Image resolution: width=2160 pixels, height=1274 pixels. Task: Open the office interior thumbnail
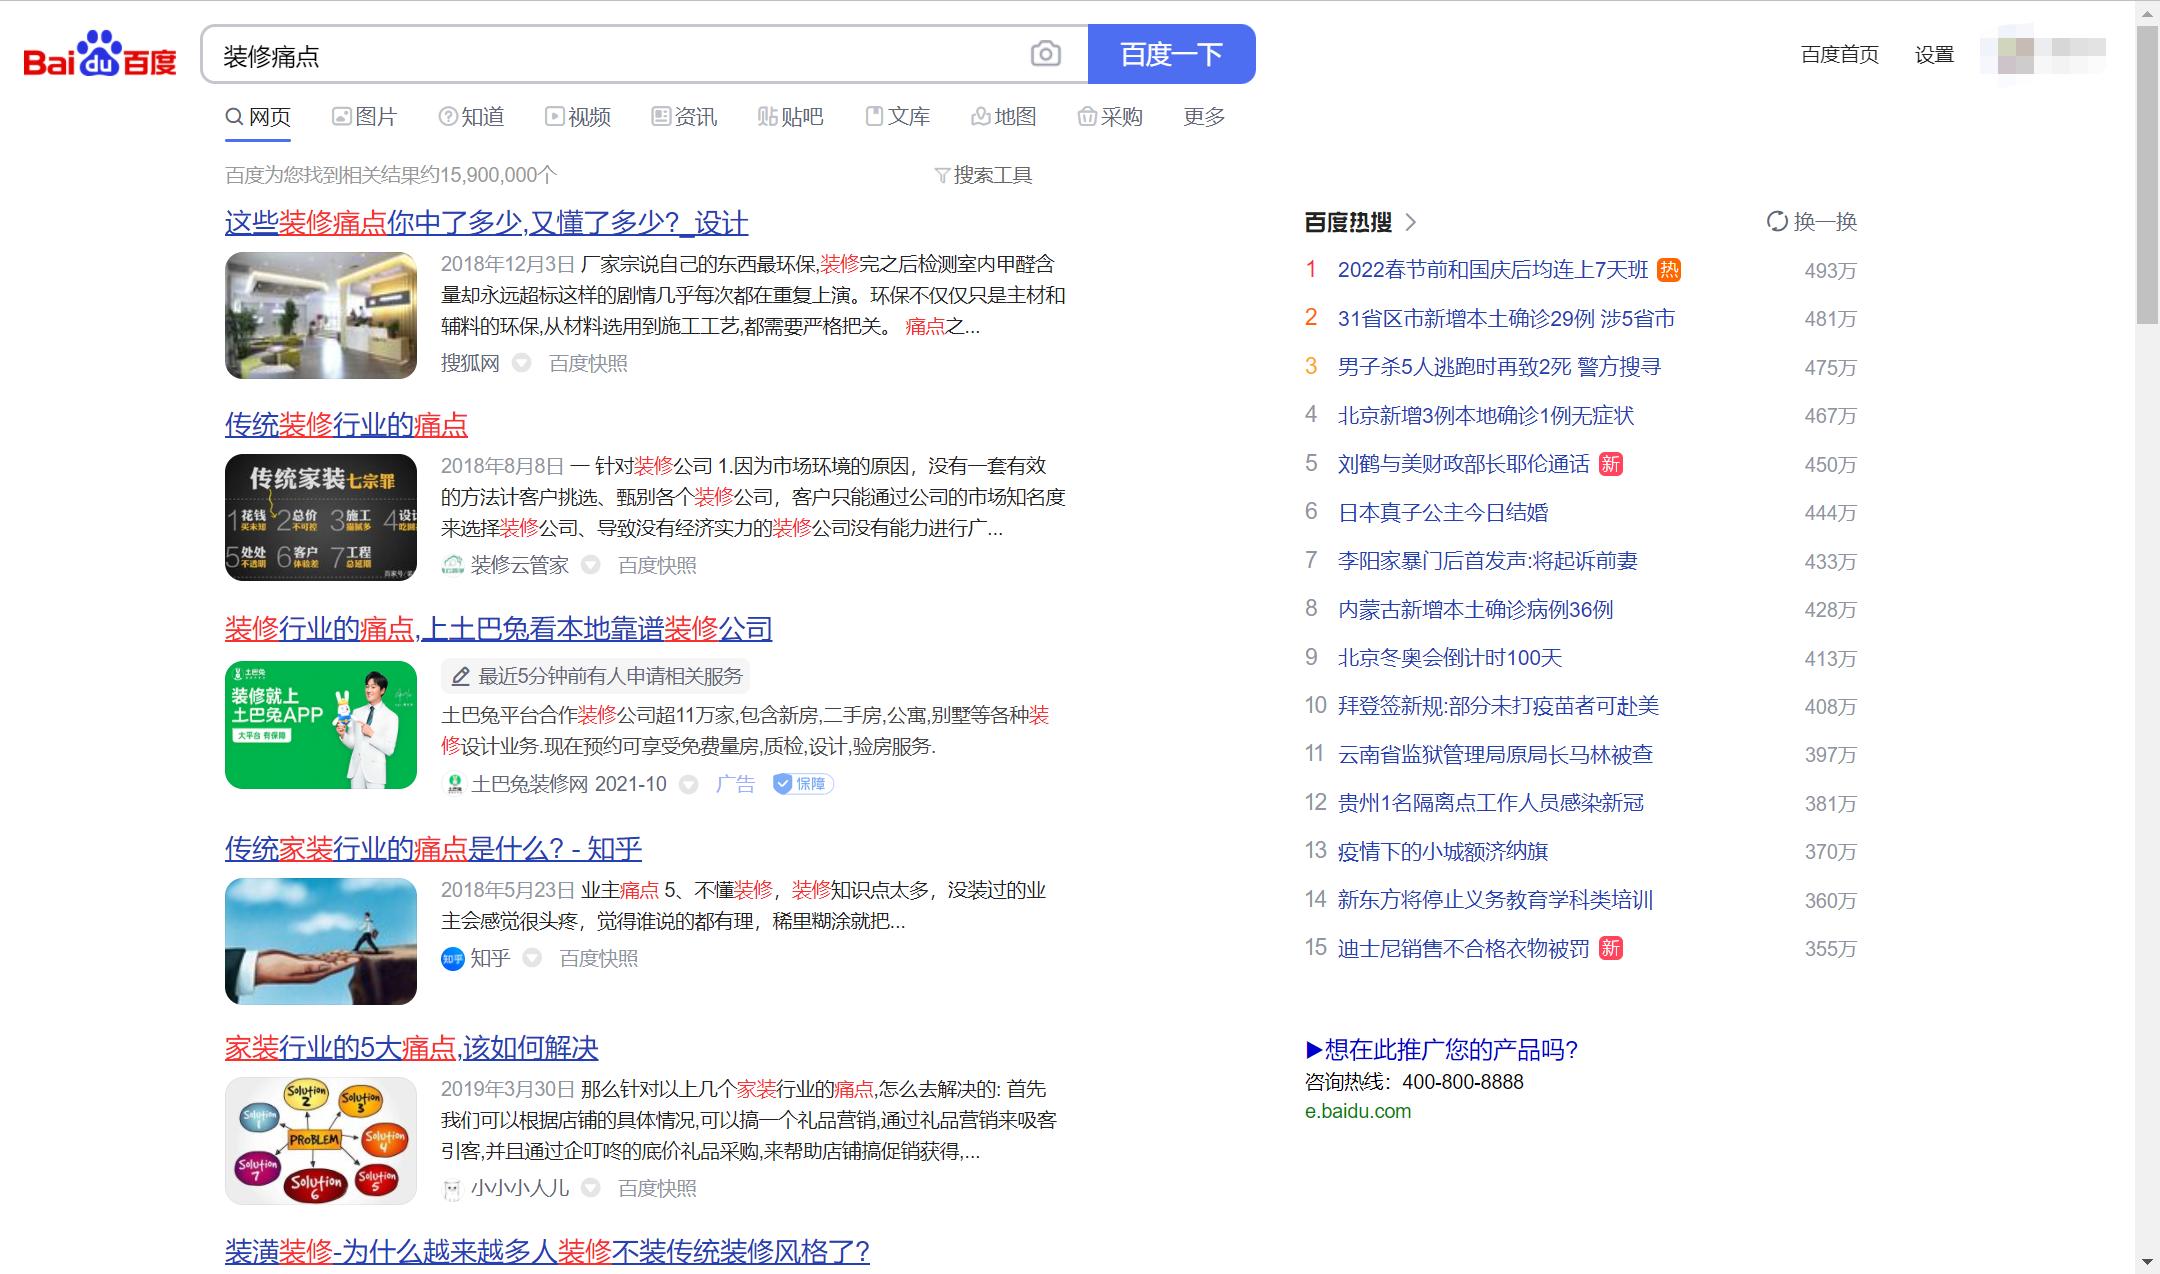321,315
